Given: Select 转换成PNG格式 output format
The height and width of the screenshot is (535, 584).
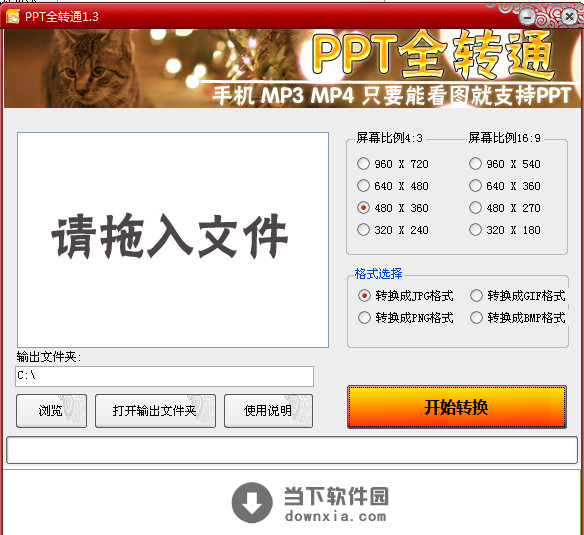Looking at the screenshot, I should 406,318.
